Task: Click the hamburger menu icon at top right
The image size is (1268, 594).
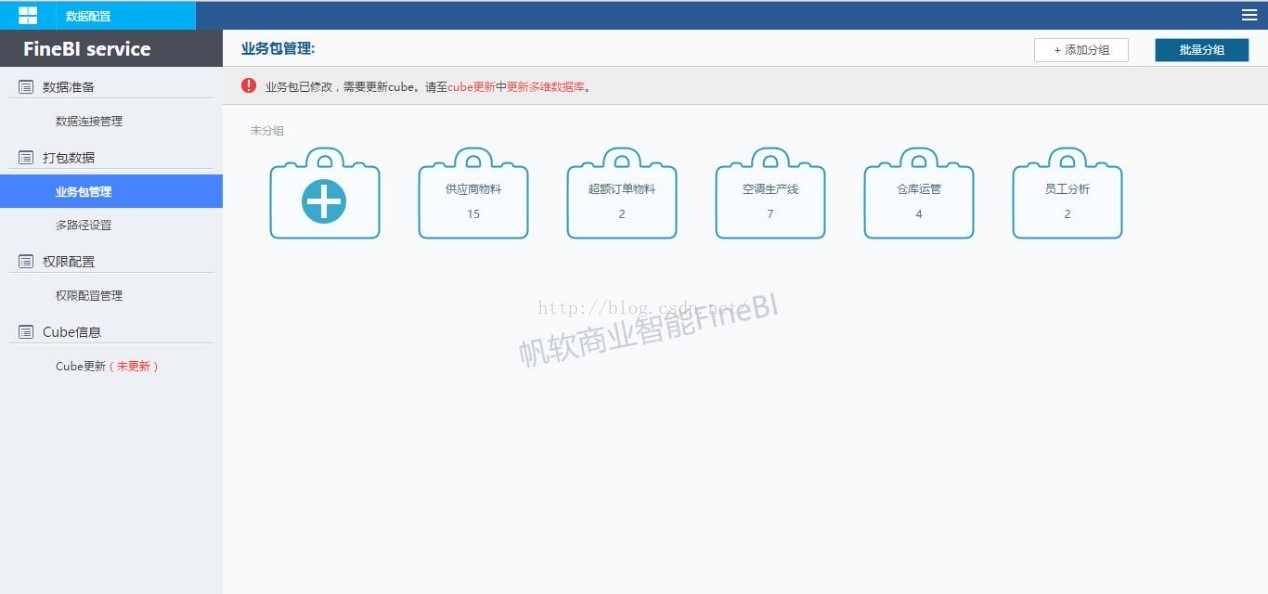Action: (x=1249, y=15)
